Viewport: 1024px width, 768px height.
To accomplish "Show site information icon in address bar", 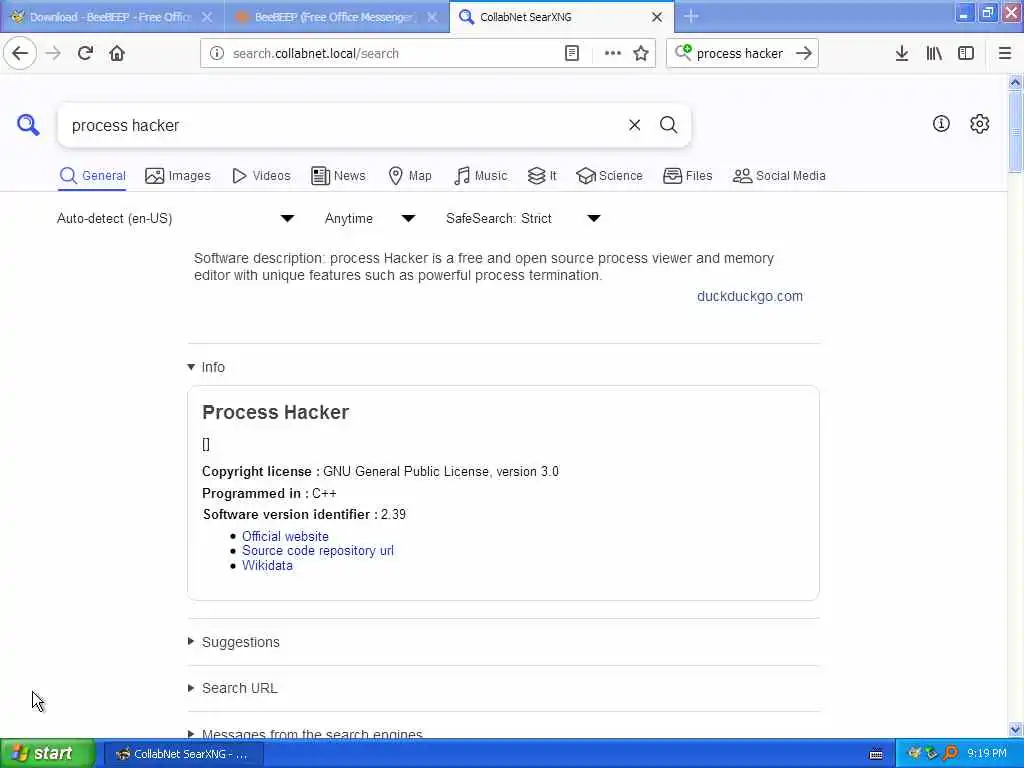I will click(x=217, y=54).
